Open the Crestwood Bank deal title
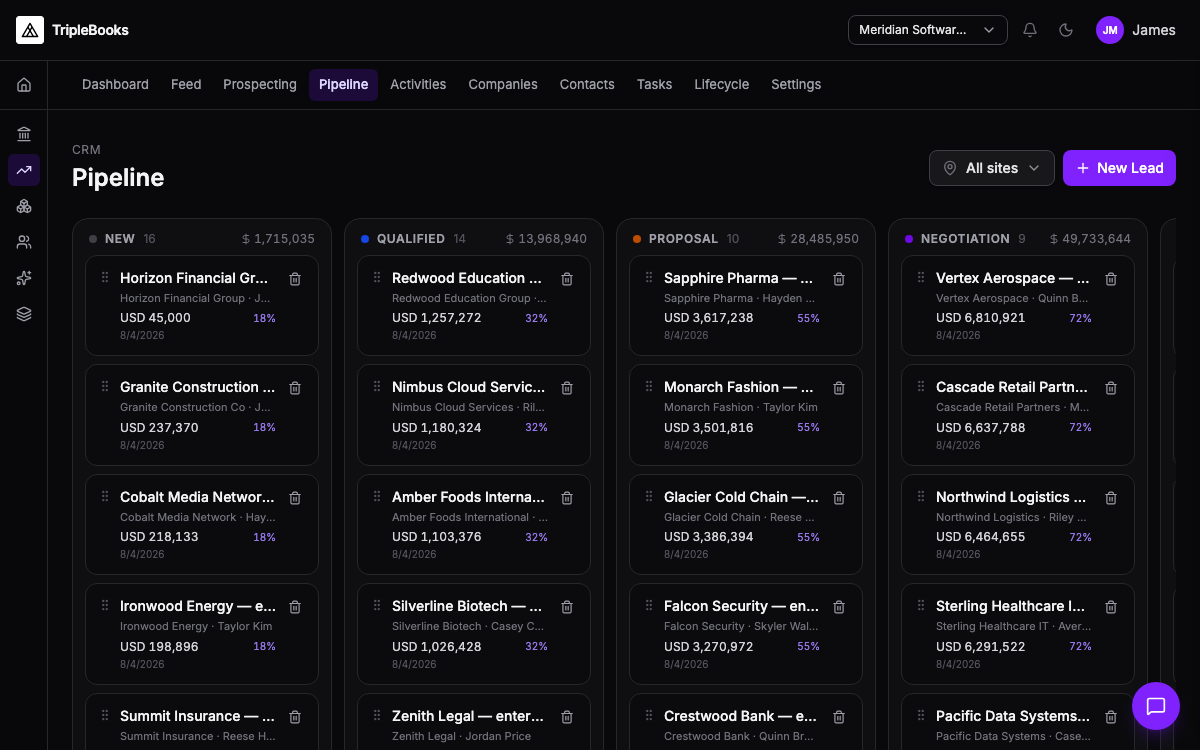Viewport: 1200px width, 750px height. coord(741,716)
